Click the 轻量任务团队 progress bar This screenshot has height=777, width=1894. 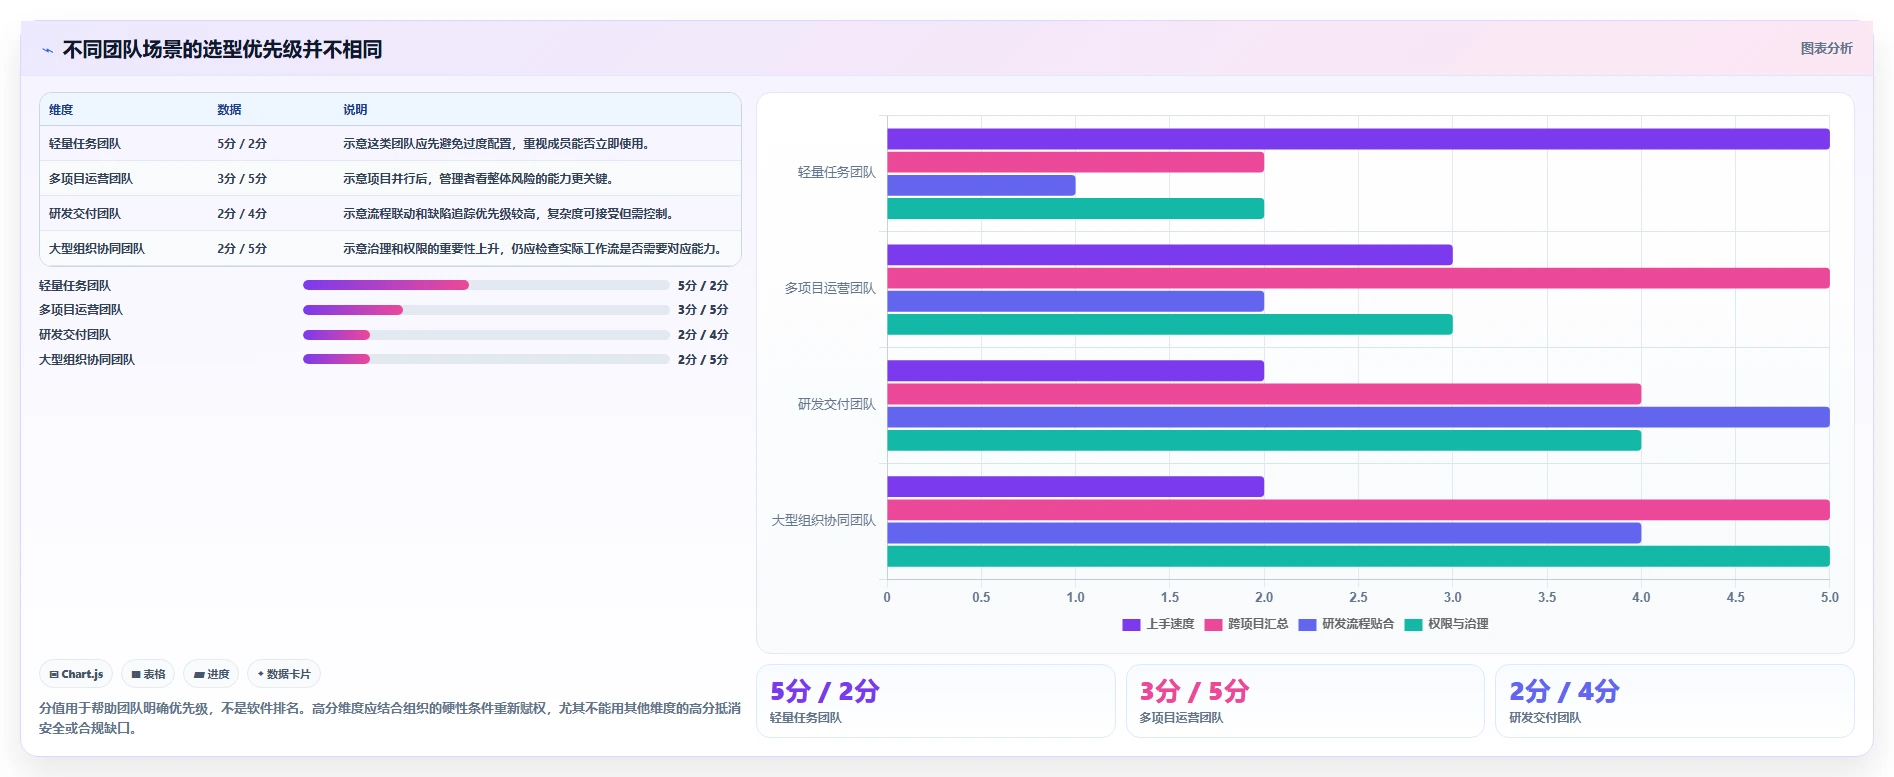click(486, 285)
